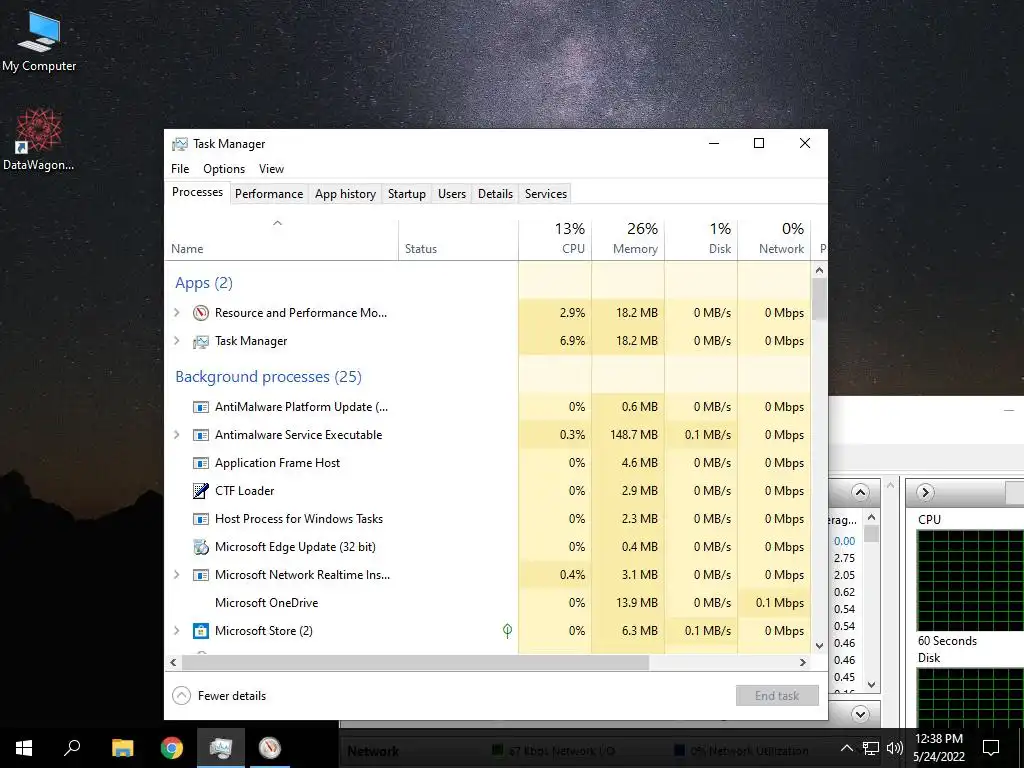
Task: Click the Task Manager process row icon
Action: click(x=200, y=341)
